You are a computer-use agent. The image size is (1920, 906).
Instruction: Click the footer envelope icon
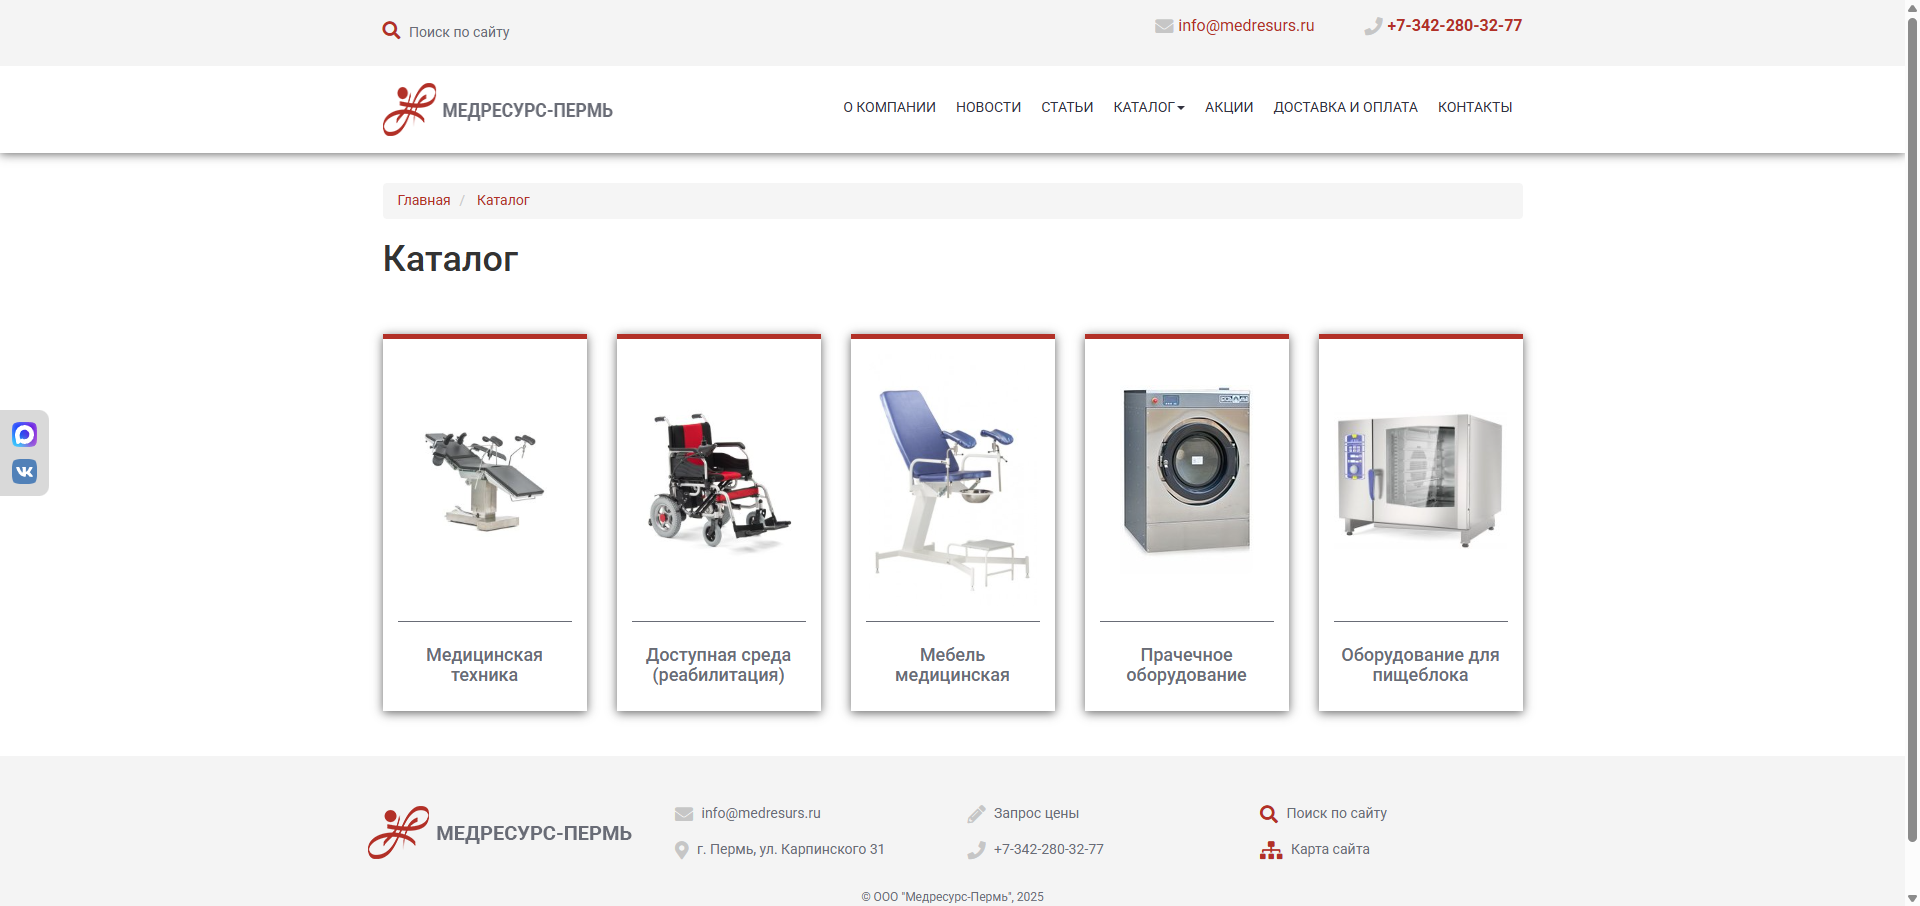click(684, 814)
